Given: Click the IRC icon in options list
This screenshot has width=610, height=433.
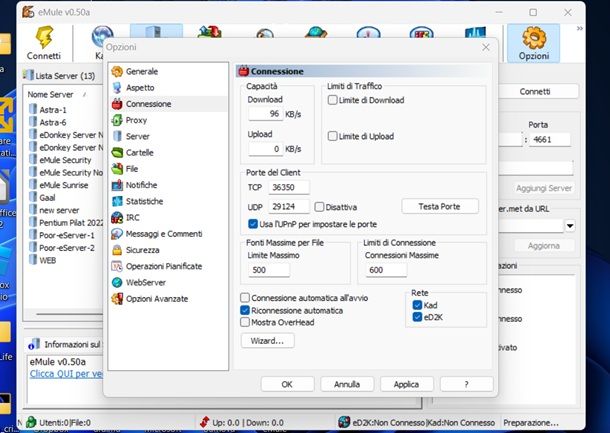Looking at the screenshot, I should pos(117,218).
